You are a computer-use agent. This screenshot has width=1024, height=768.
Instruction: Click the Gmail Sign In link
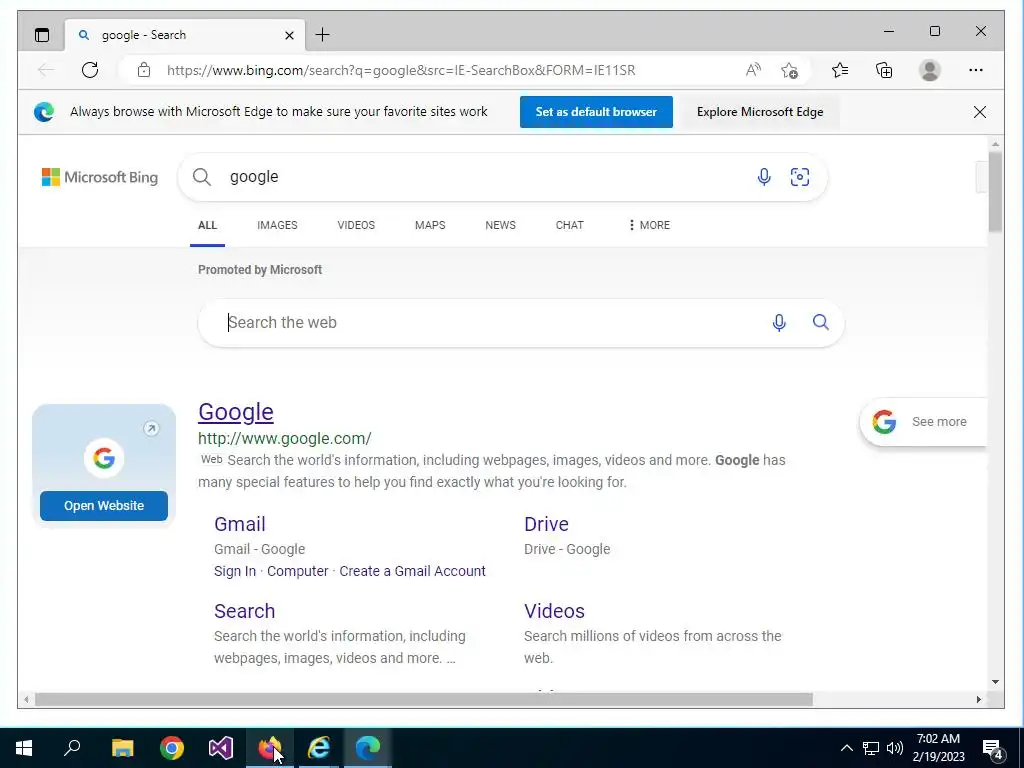tap(235, 571)
